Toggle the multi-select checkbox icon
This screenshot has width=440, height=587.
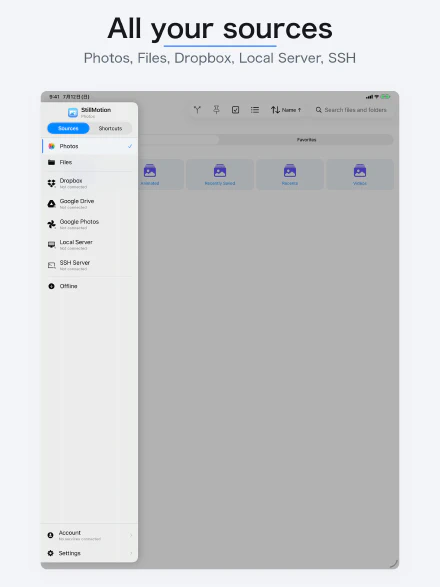236,110
